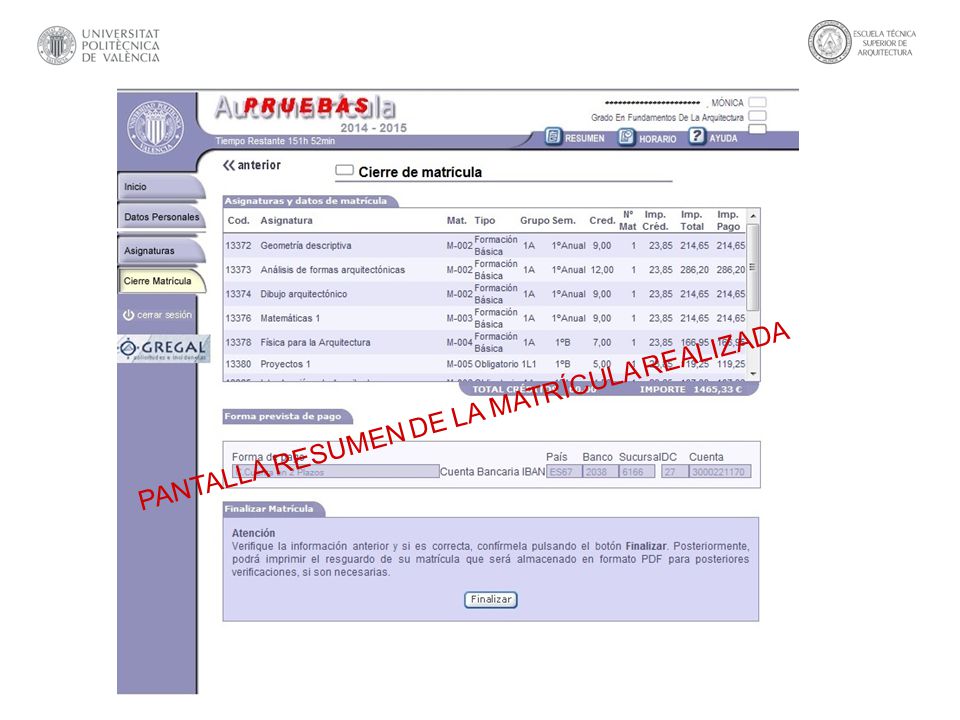The image size is (960, 720).
Task: Click the RESUMEN link text
Action: [x=584, y=139]
